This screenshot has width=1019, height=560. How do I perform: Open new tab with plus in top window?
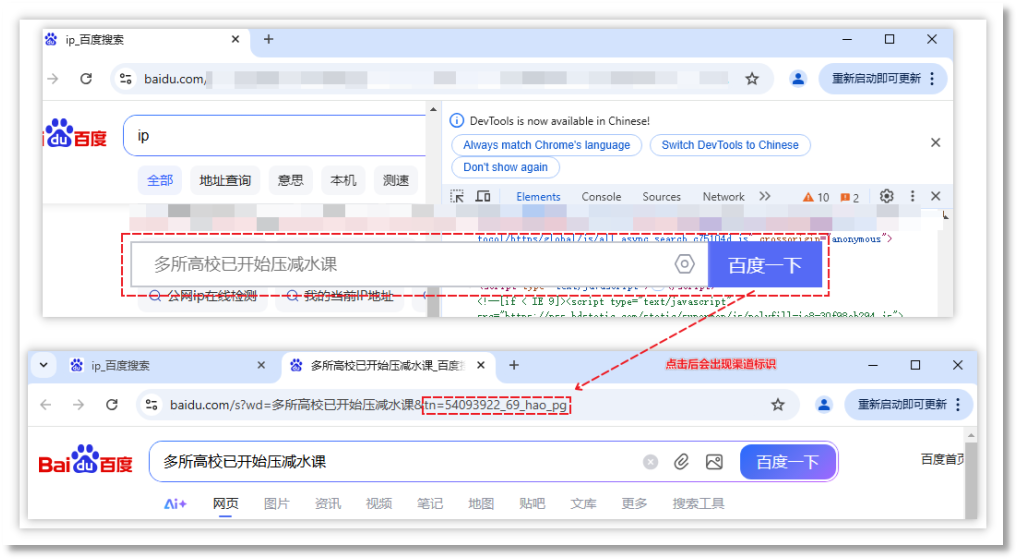pyautogui.click(x=268, y=39)
